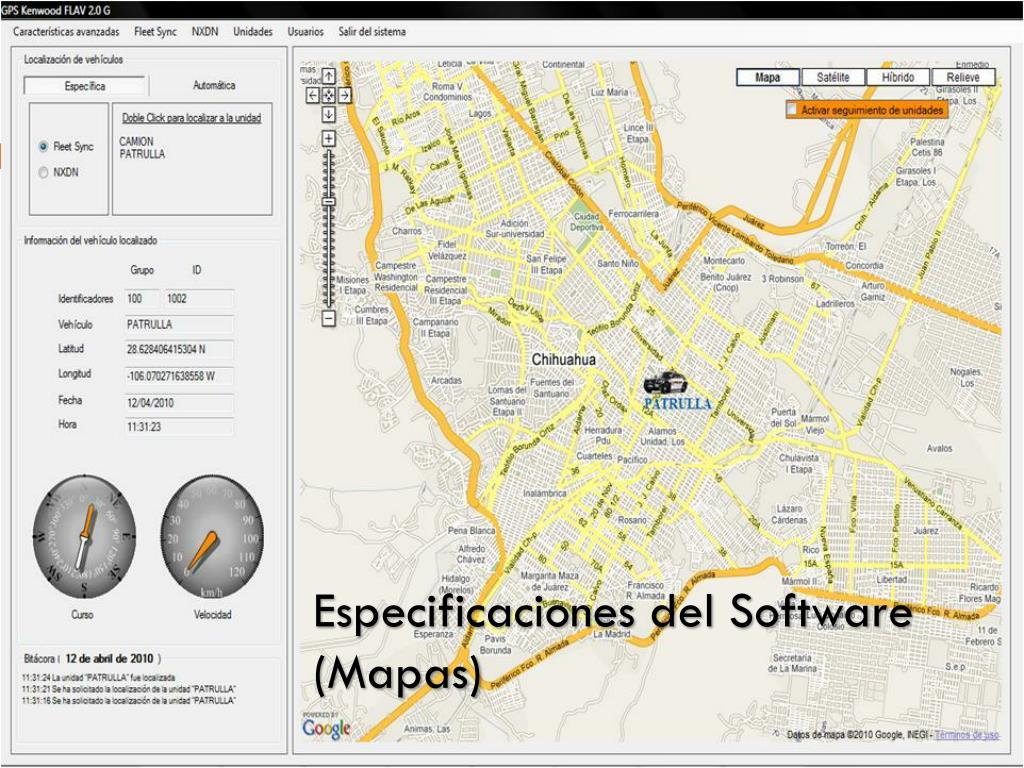Click the Velocidad speedometer gauge
This screenshot has height=768, width=1024.
(x=212, y=537)
